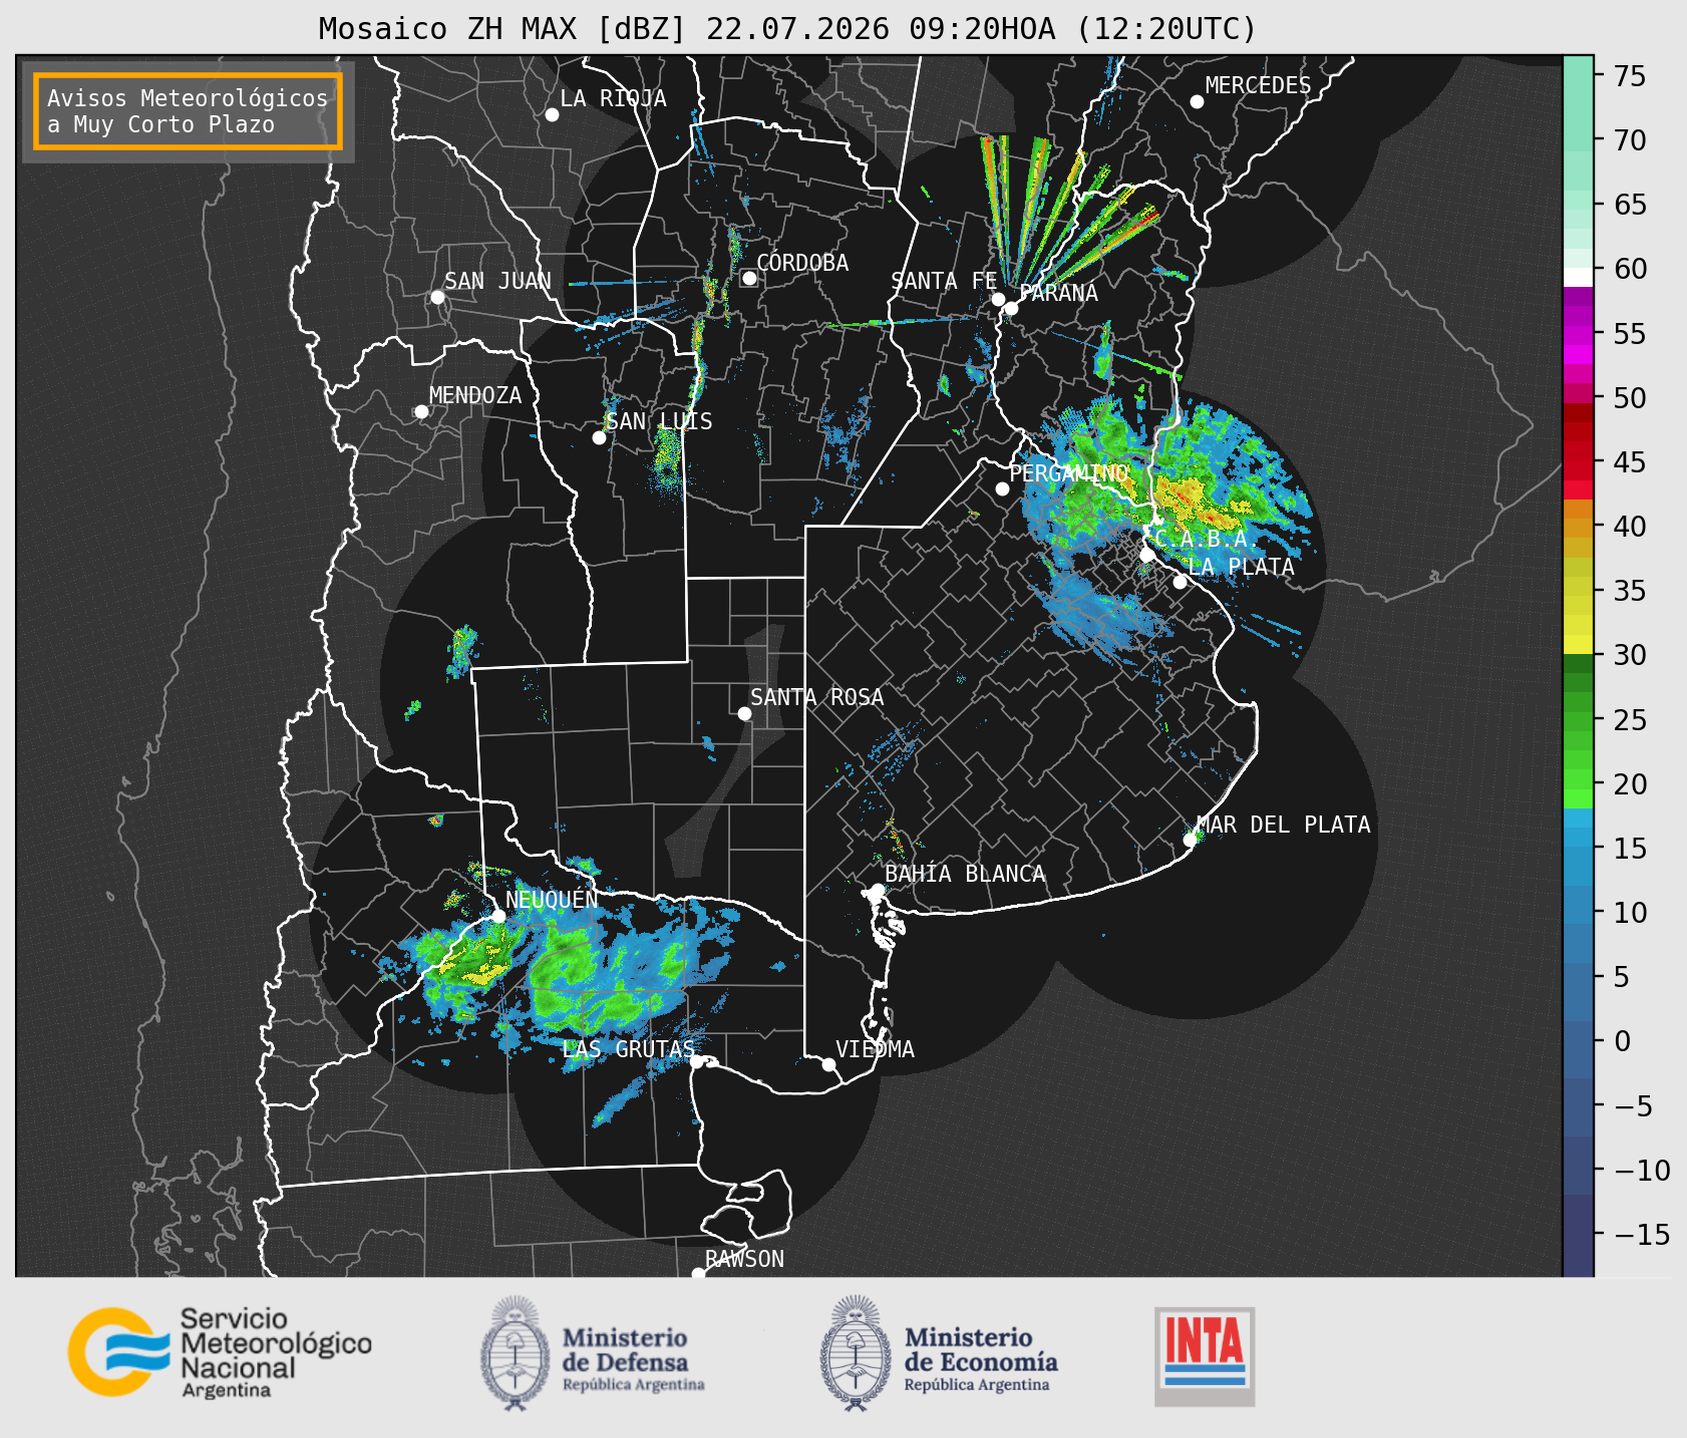1687x1438 pixels.
Task: Click the La Rioja city label
Action: click(613, 98)
